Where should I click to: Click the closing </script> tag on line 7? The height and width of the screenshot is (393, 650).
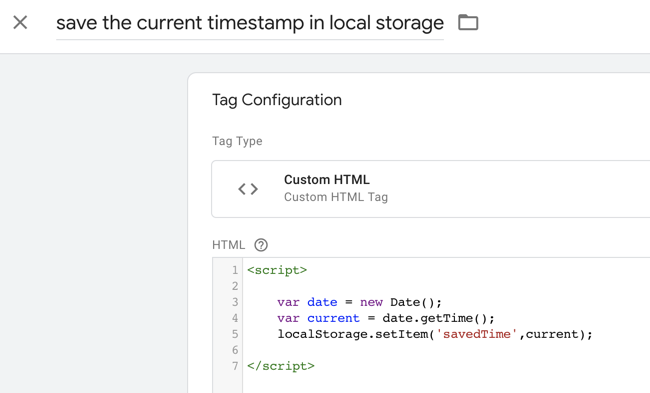(x=281, y=366)
